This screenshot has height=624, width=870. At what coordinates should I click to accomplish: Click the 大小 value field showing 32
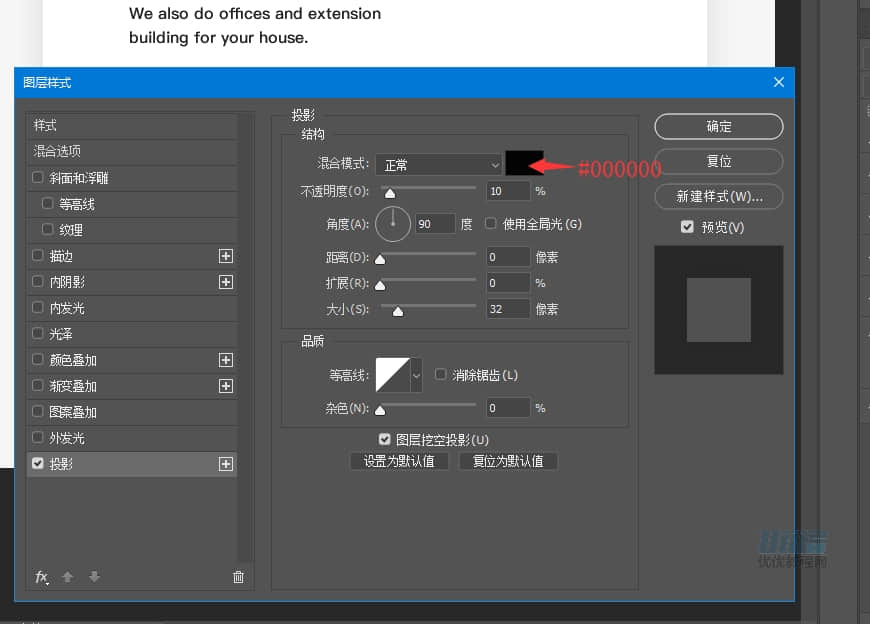[508, 309]
